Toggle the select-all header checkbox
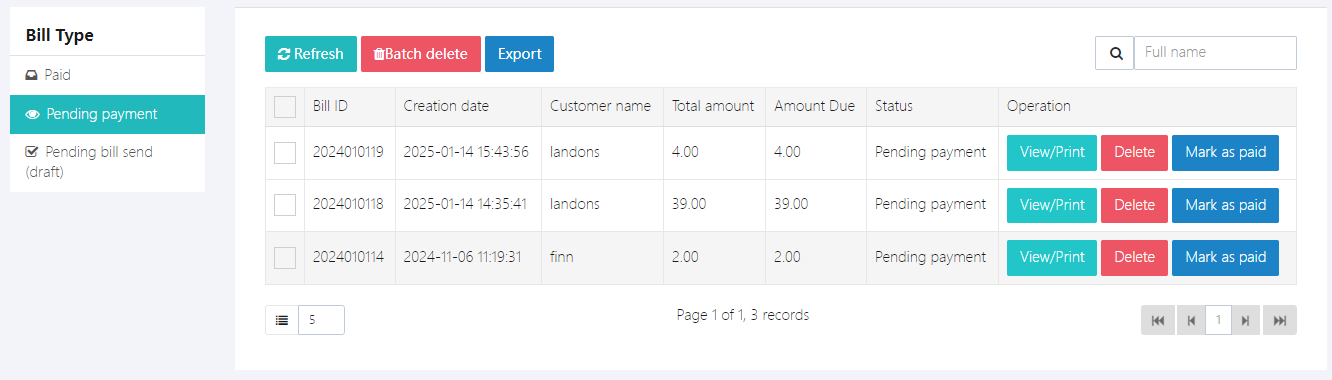The image size is (1332, 380). point(285,107)
